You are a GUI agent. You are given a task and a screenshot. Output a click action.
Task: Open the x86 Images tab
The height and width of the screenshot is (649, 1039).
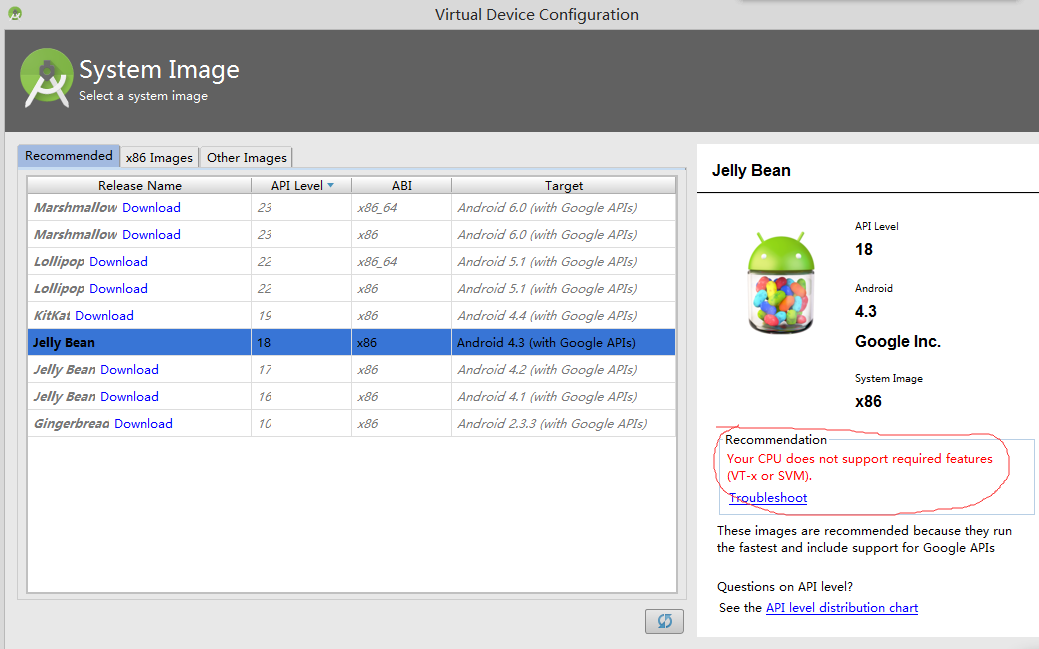coord(159,157)
